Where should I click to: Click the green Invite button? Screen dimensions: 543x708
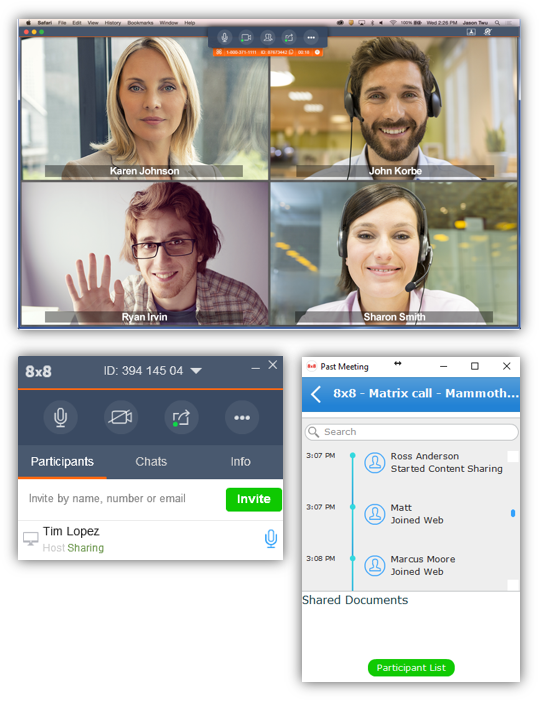pos(254,499)
